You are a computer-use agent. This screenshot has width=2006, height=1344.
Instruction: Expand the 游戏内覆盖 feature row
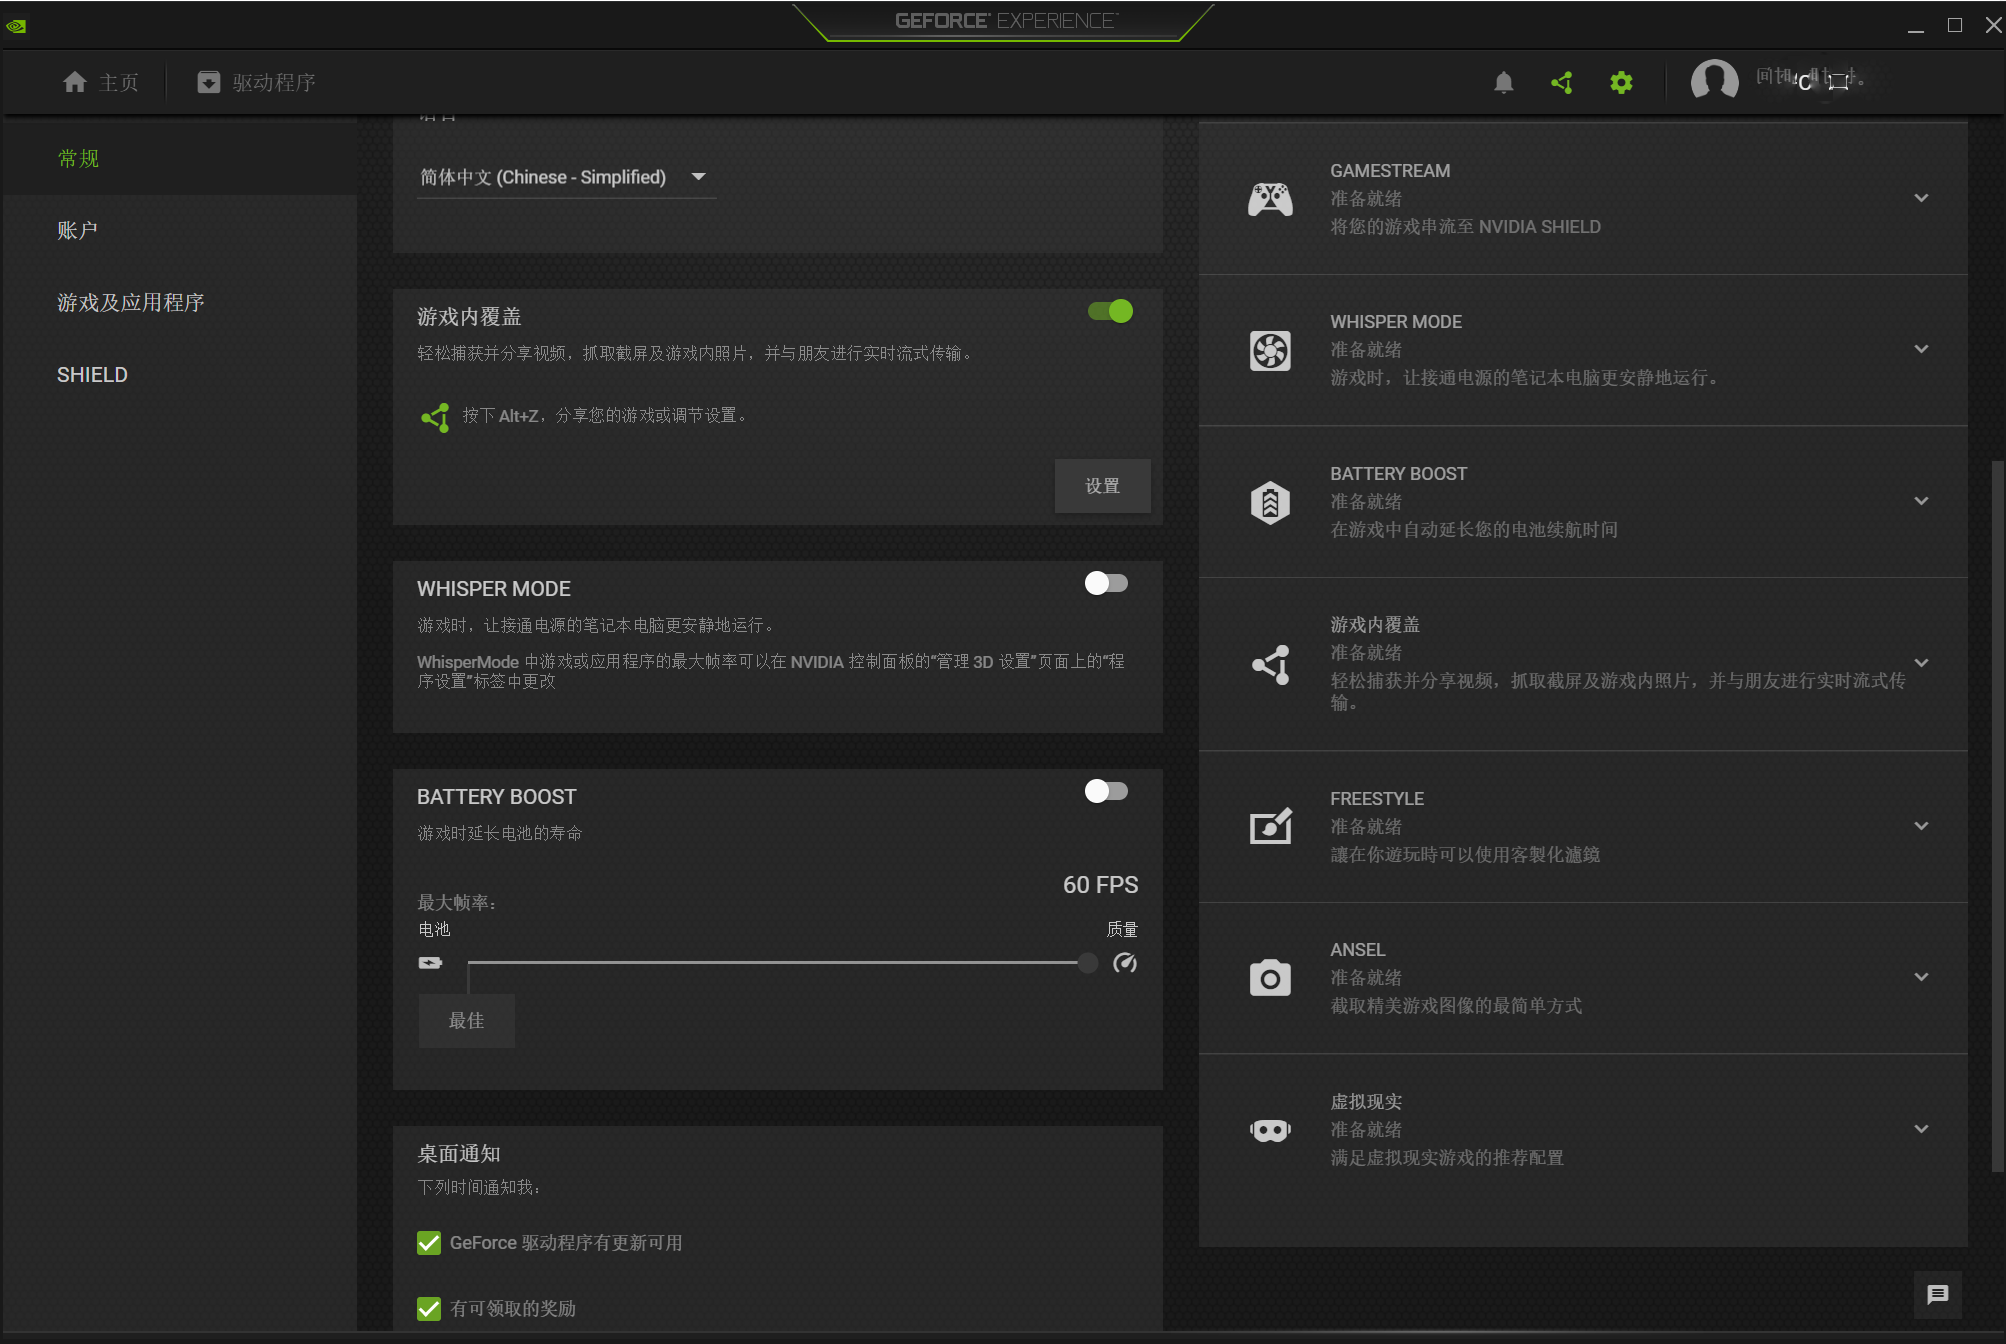[x=1921, y=663]
